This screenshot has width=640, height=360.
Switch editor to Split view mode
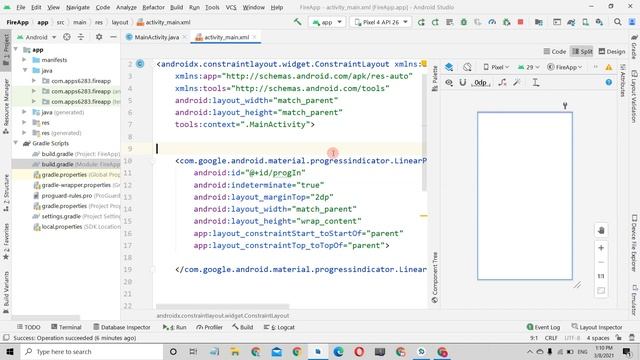coord(582,51)
